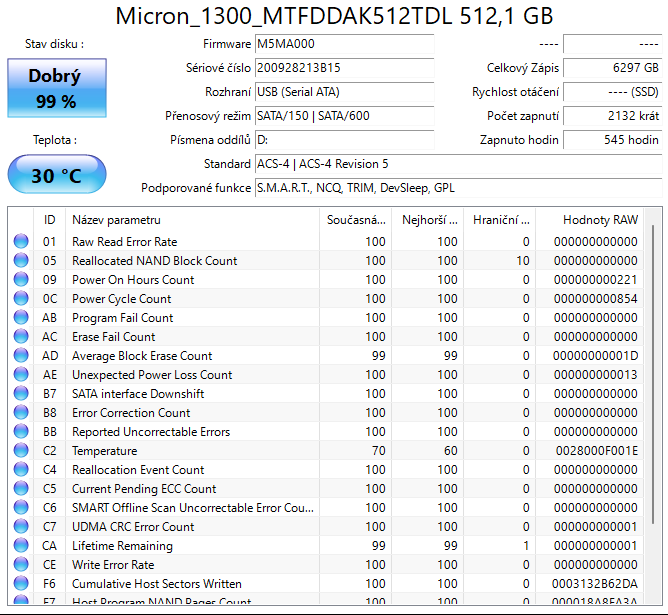Screen dimensions: 668x615
Task: Click the Celkový Zápis value 6297 GB
Action: (x=612, y=68)
